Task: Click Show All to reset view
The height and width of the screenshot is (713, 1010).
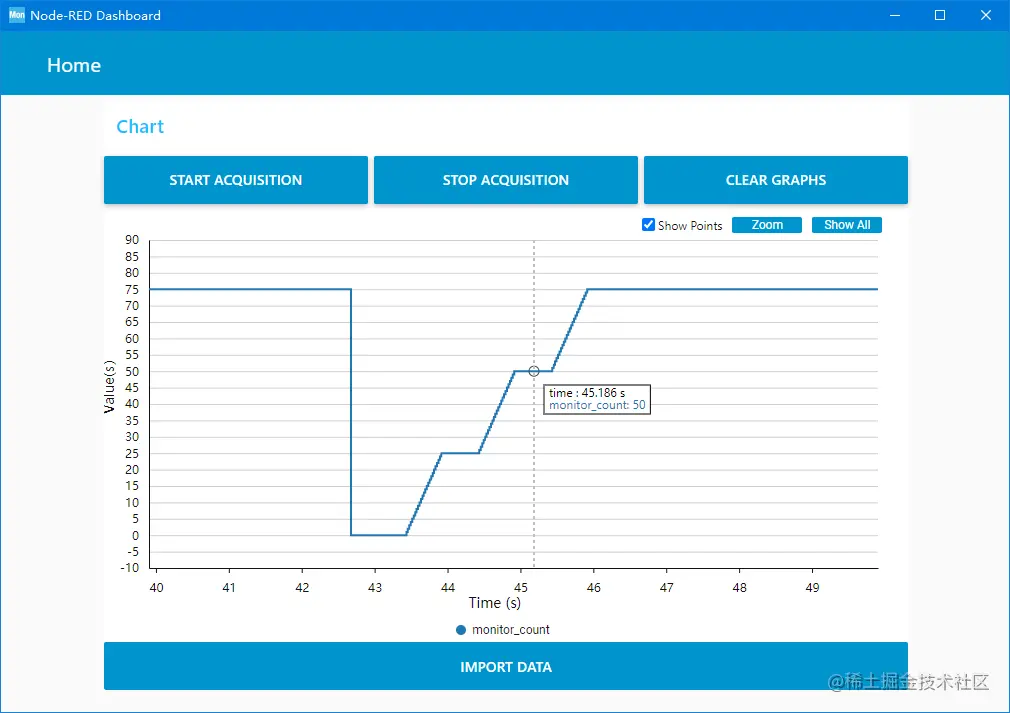Action: (x=846, y=225)
